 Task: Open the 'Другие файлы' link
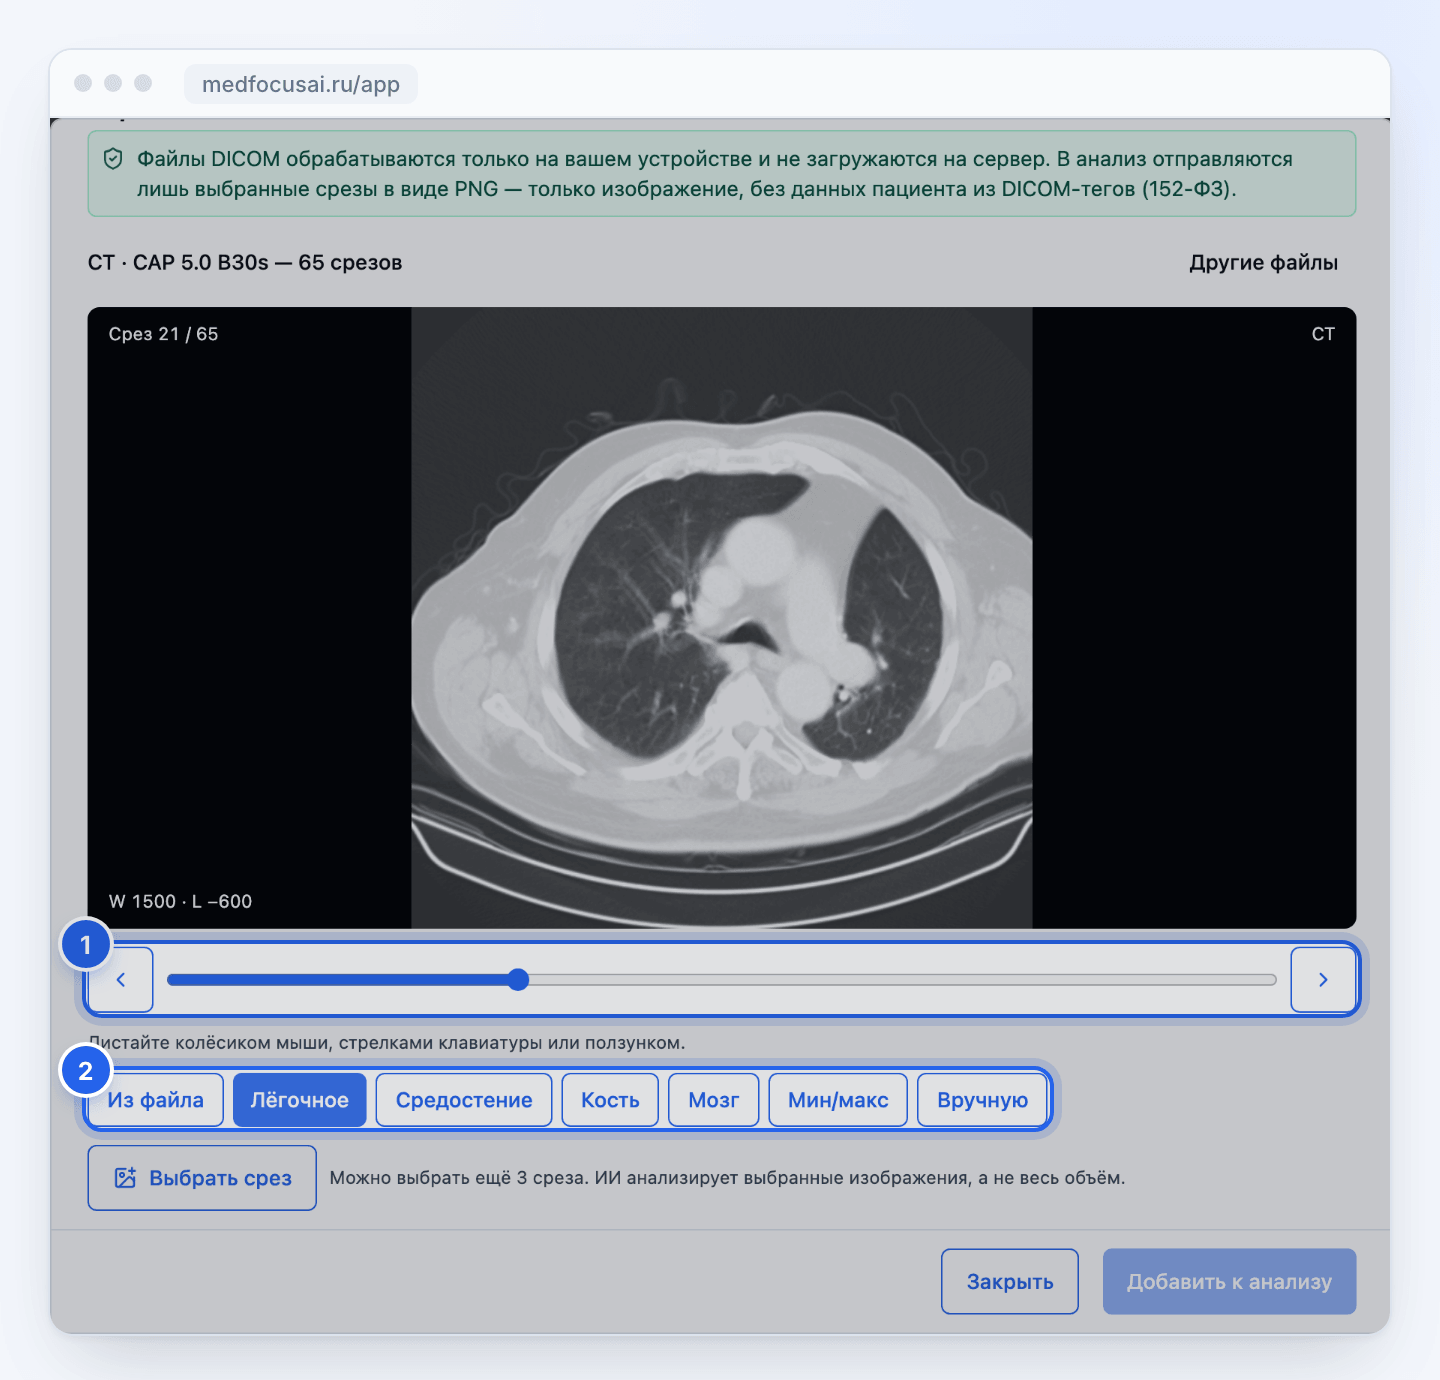(1264, 263)
